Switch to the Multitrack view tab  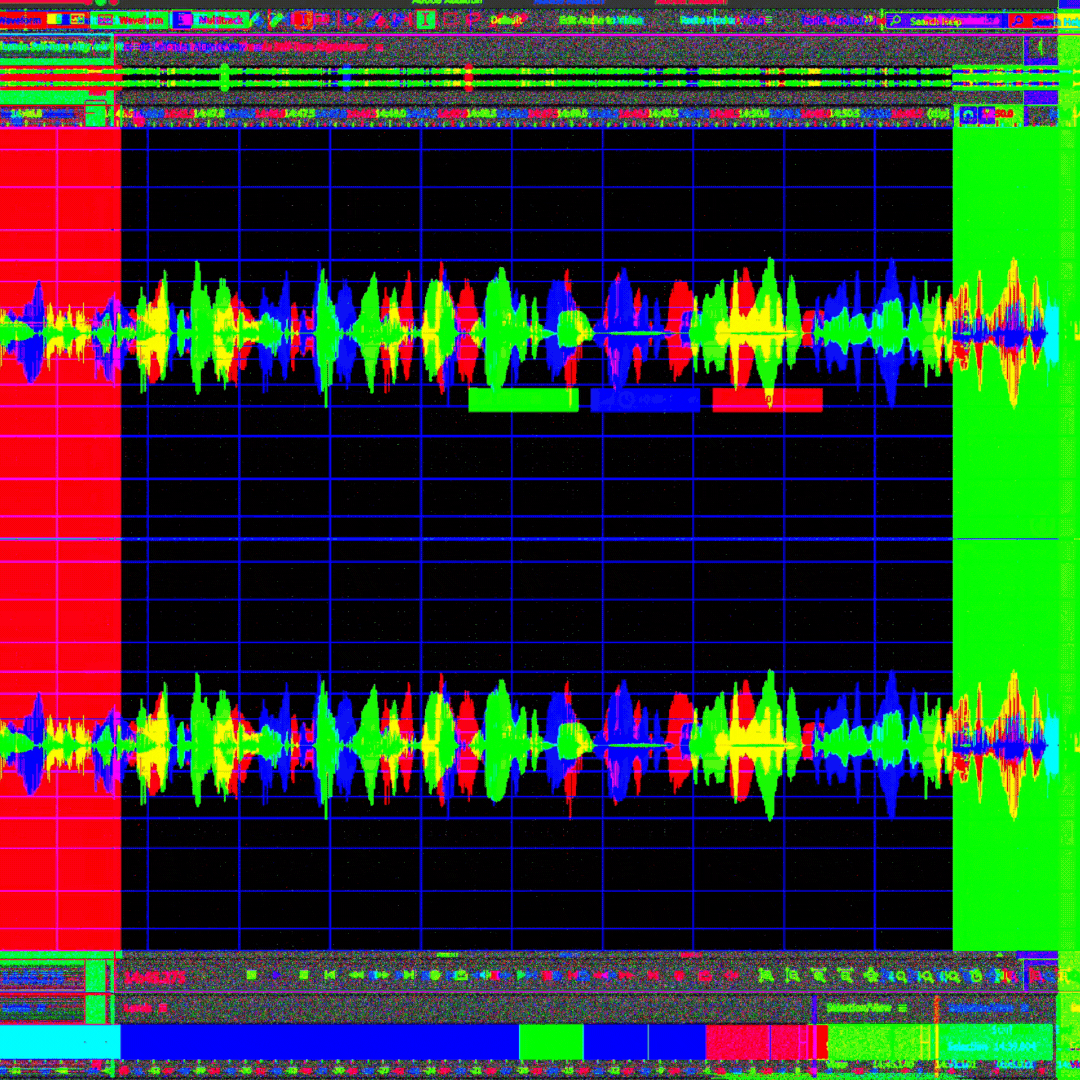tap(222, 18)
